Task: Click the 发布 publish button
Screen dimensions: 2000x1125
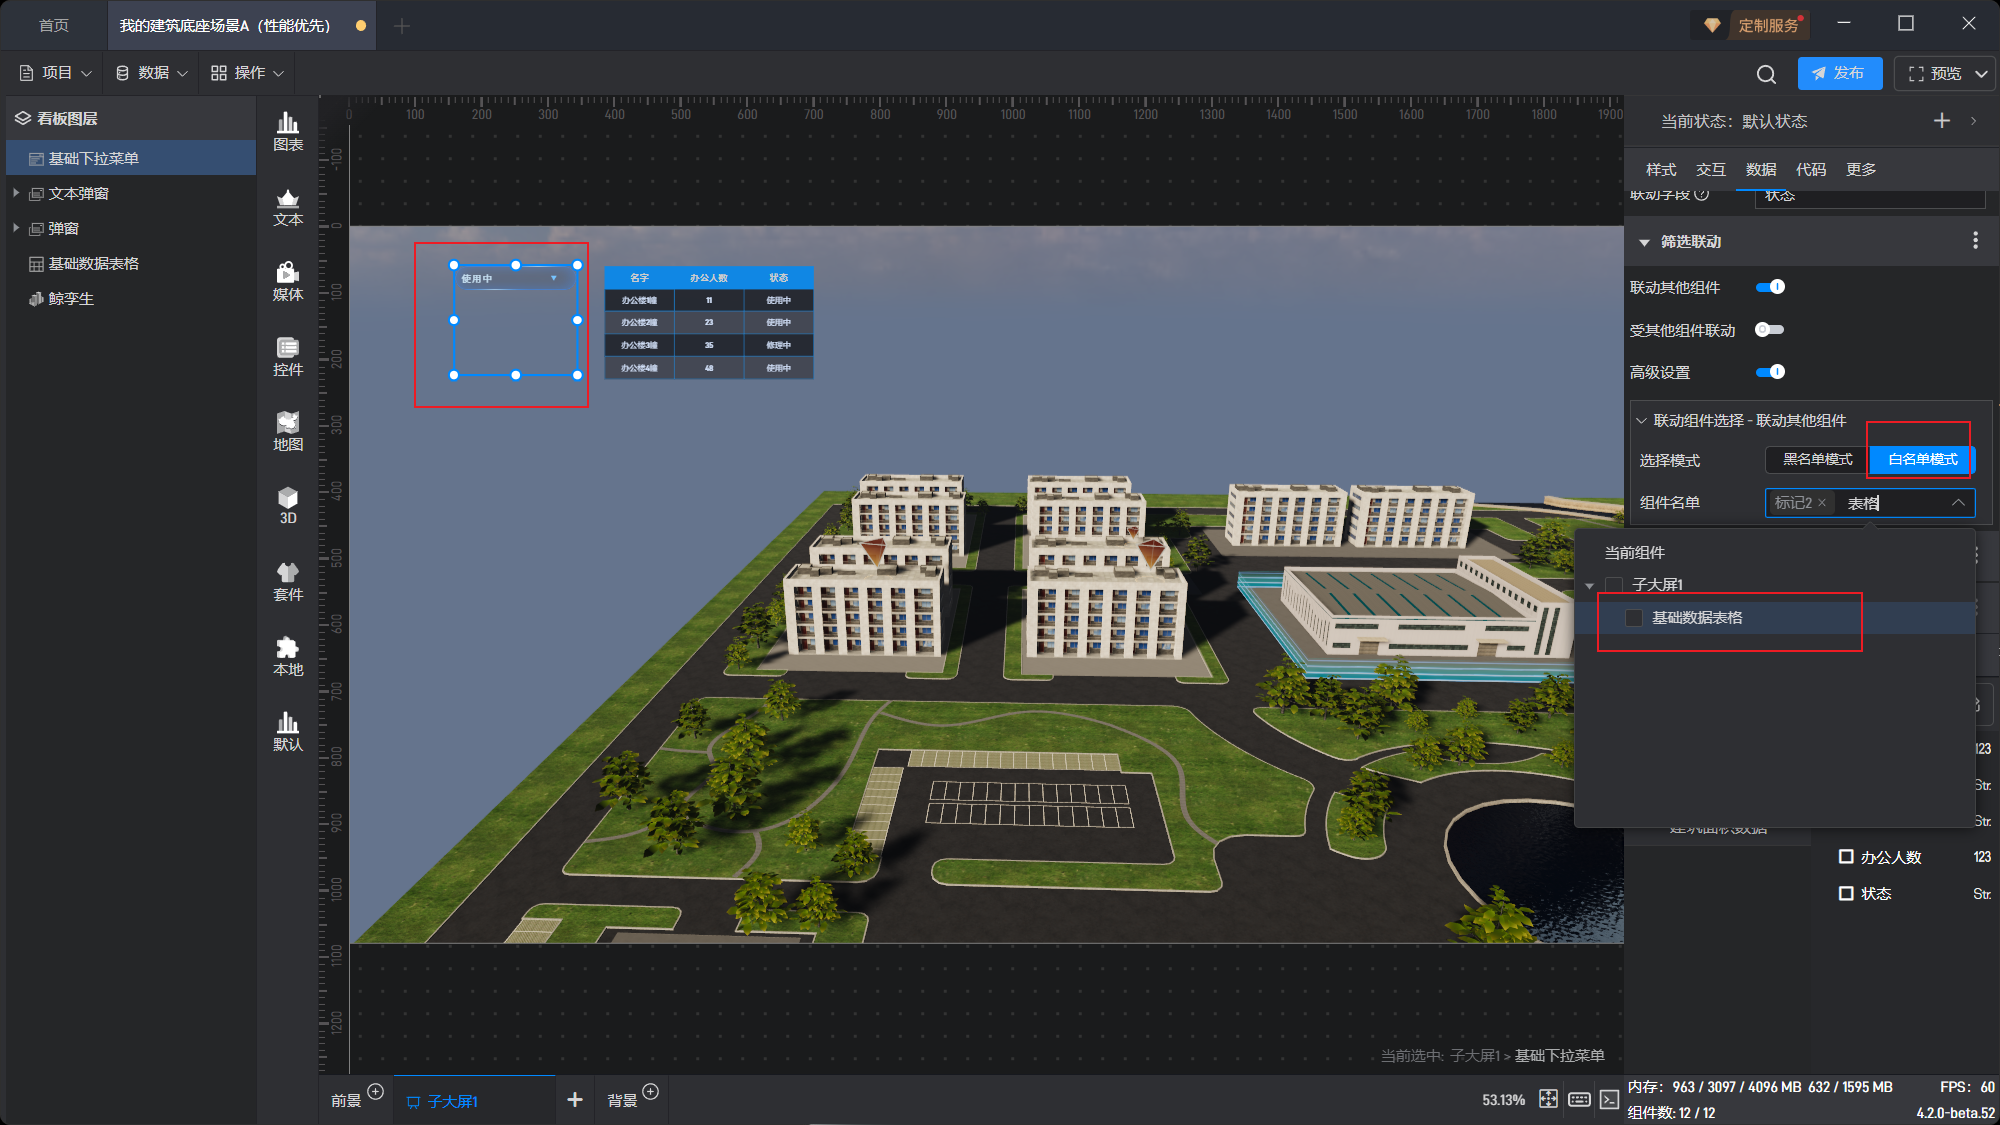Action: [x=1839, y=74]
